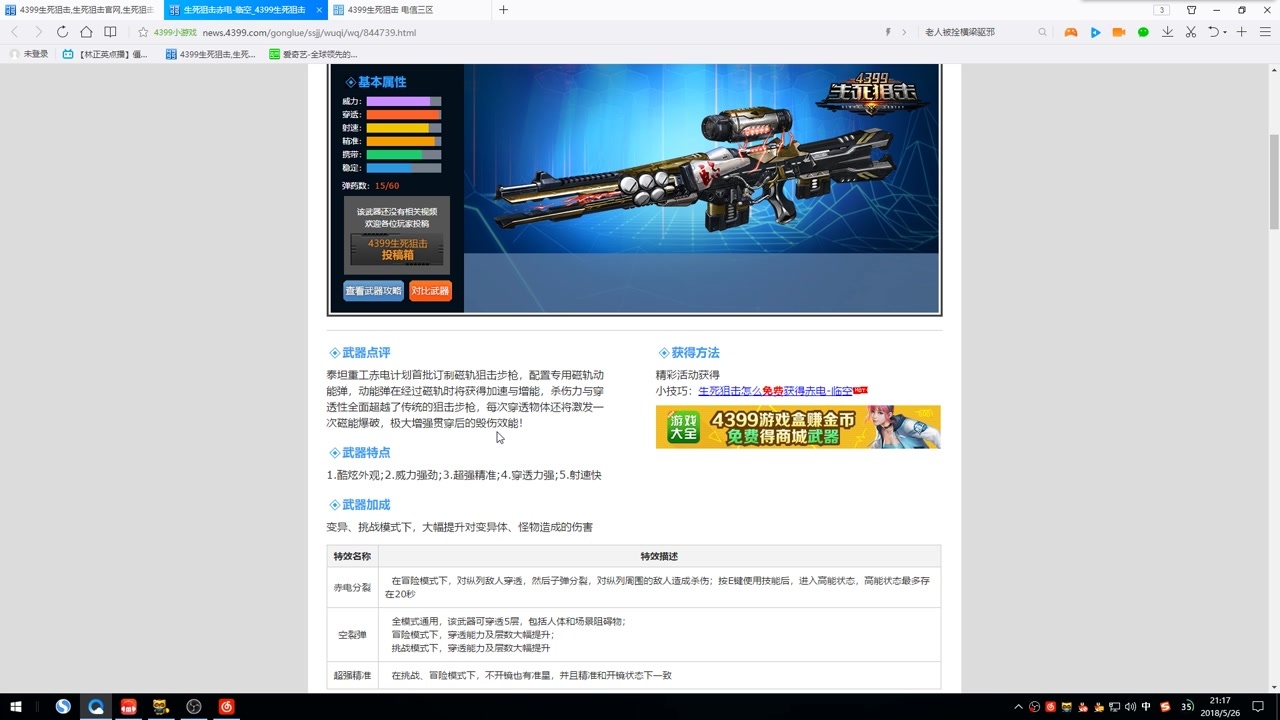Click 超强精准 table cell
1280x720 pixels.
pyautogui.click(x=352, y=676)
